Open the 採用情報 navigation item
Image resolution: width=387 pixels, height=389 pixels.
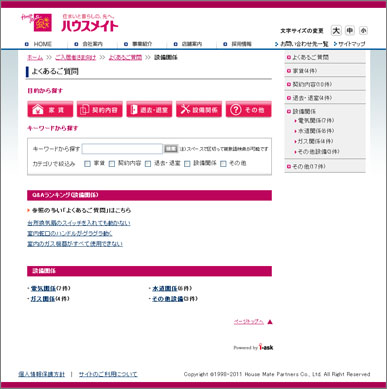click(x=238, y=44)
